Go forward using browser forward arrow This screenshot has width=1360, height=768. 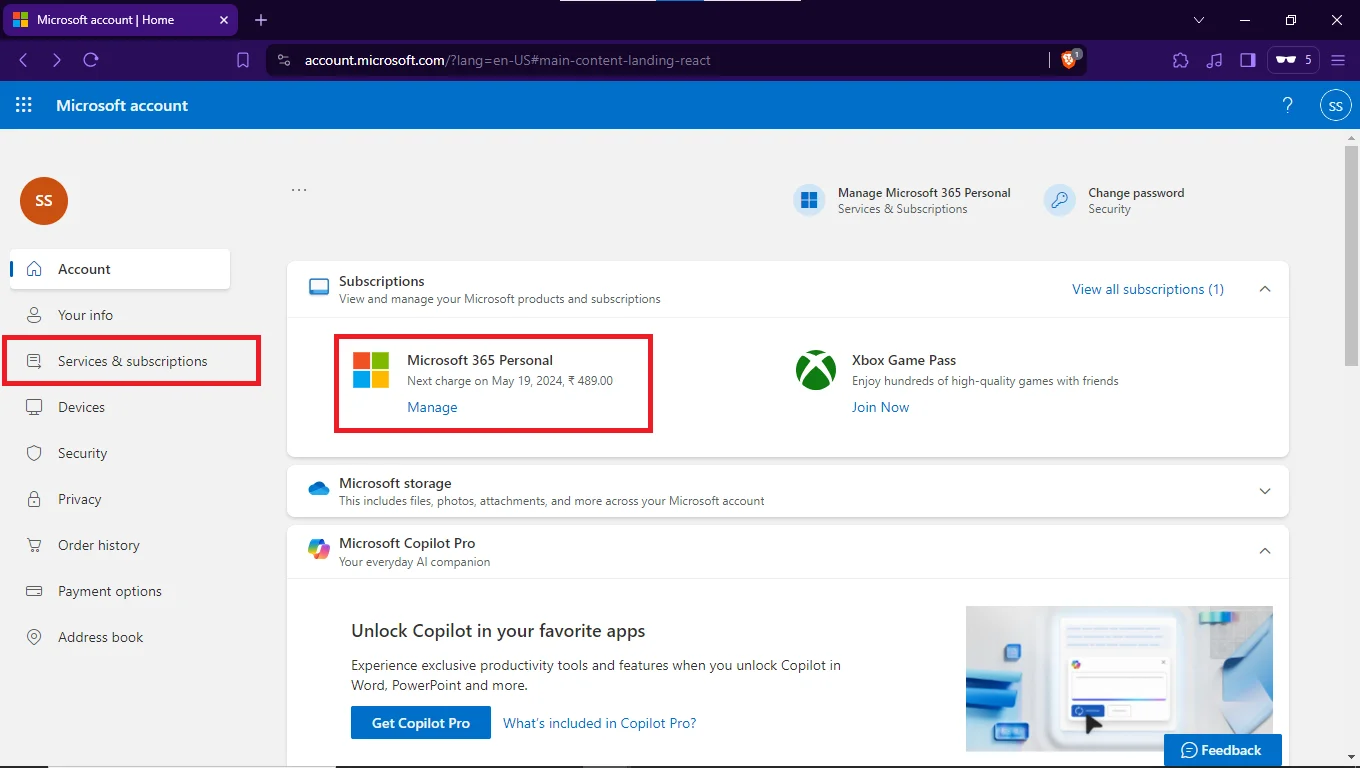pyautogui.click(x=57, y=60)
